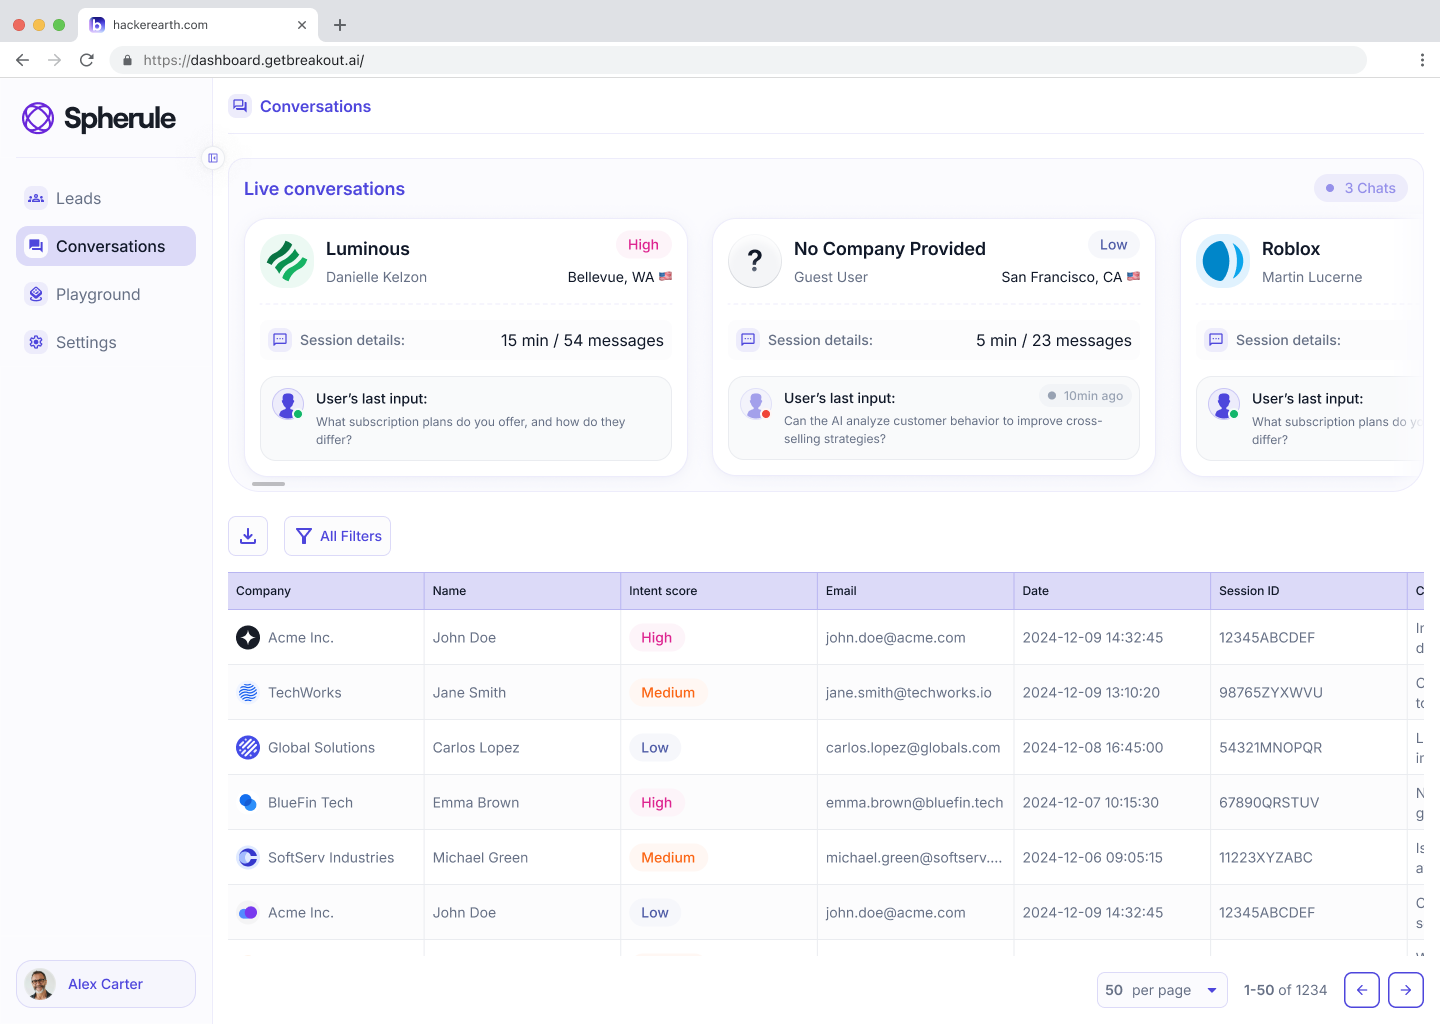The height and width of the screenshot is (1024, 1440).
Task: Go to previous page arrow
Action: point(1362,990)
